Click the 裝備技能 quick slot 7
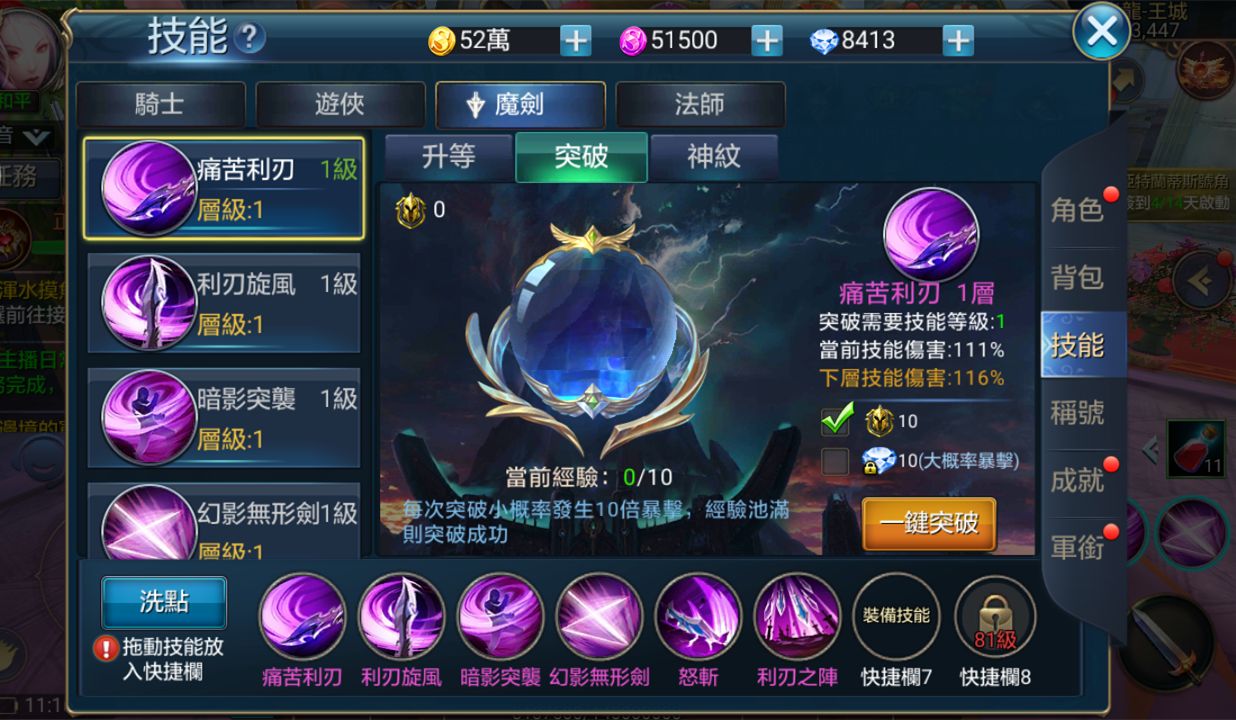This screenshot has width=1236, height=720. tap(896, 616)
